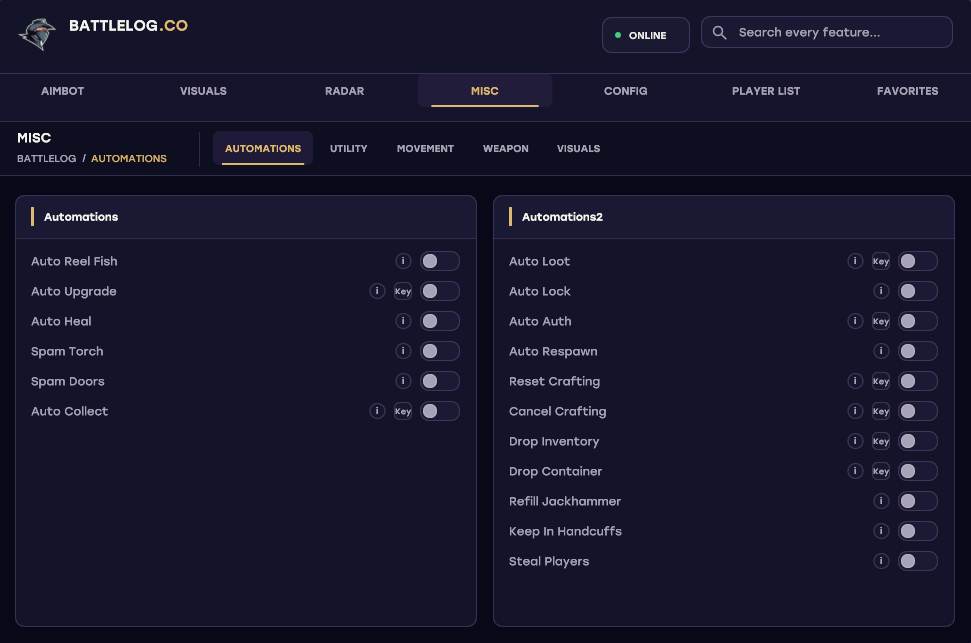Screen dimensions: 971x643
Task: Click the BATTLELOG breadcrumb link
Action: point(46,159)
